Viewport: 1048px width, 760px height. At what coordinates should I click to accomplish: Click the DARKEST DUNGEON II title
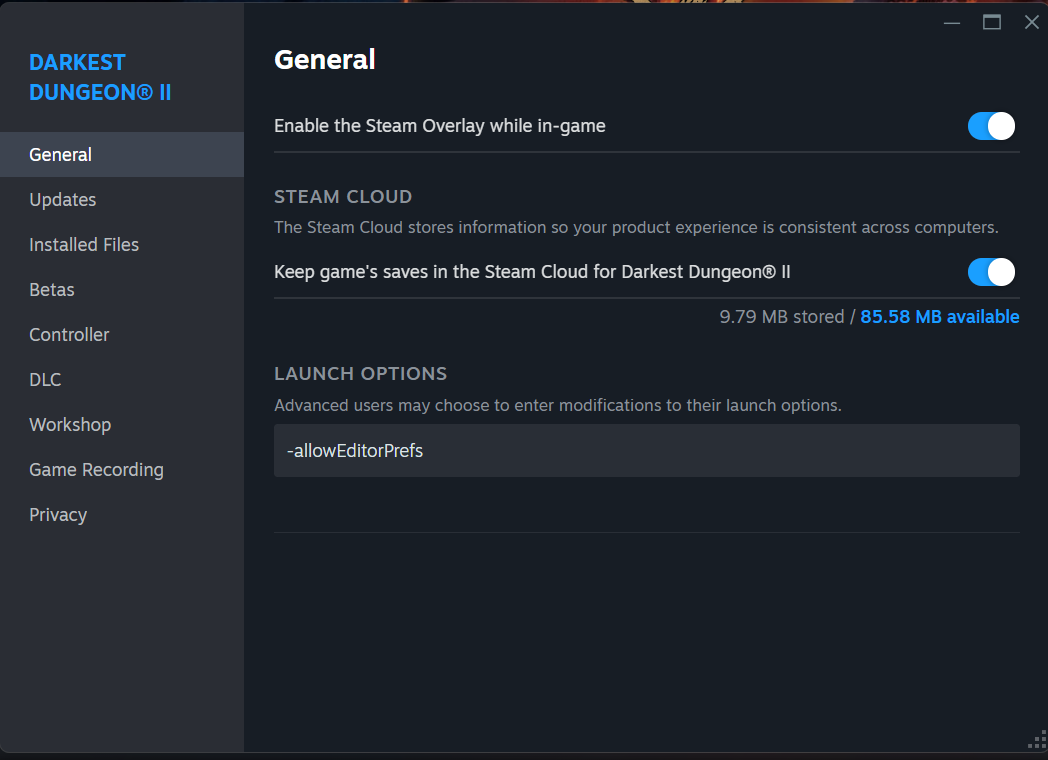[100, 77]
